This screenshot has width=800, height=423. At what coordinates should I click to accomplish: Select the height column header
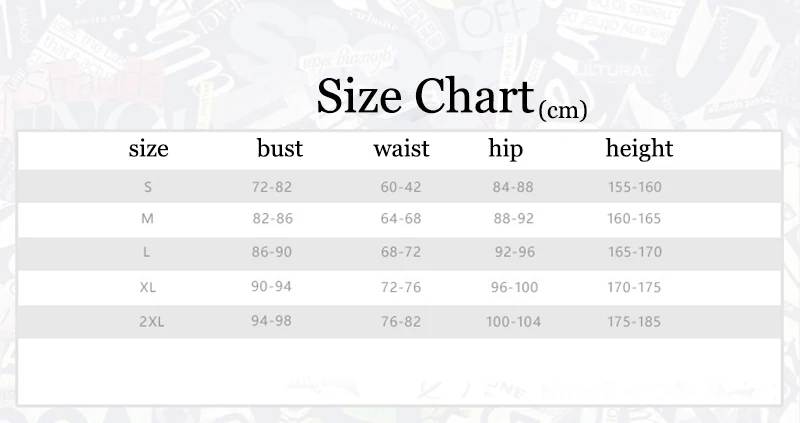[x=639, y=149]
